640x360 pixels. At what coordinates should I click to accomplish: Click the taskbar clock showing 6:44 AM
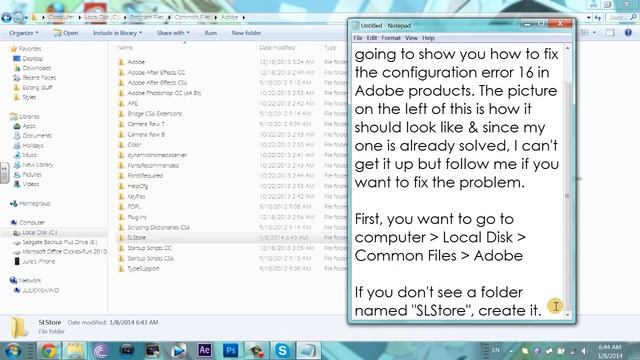click(610, 351)
